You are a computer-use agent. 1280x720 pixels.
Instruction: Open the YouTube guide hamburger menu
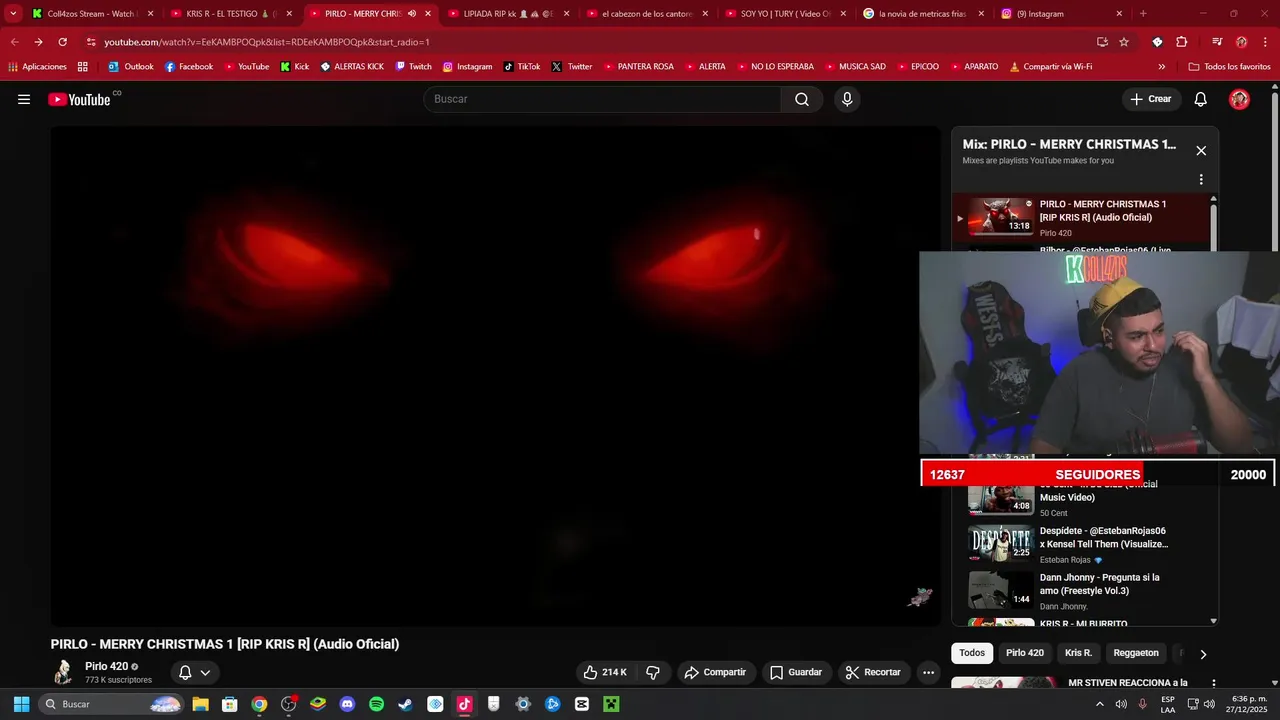[x=24, y=99]
